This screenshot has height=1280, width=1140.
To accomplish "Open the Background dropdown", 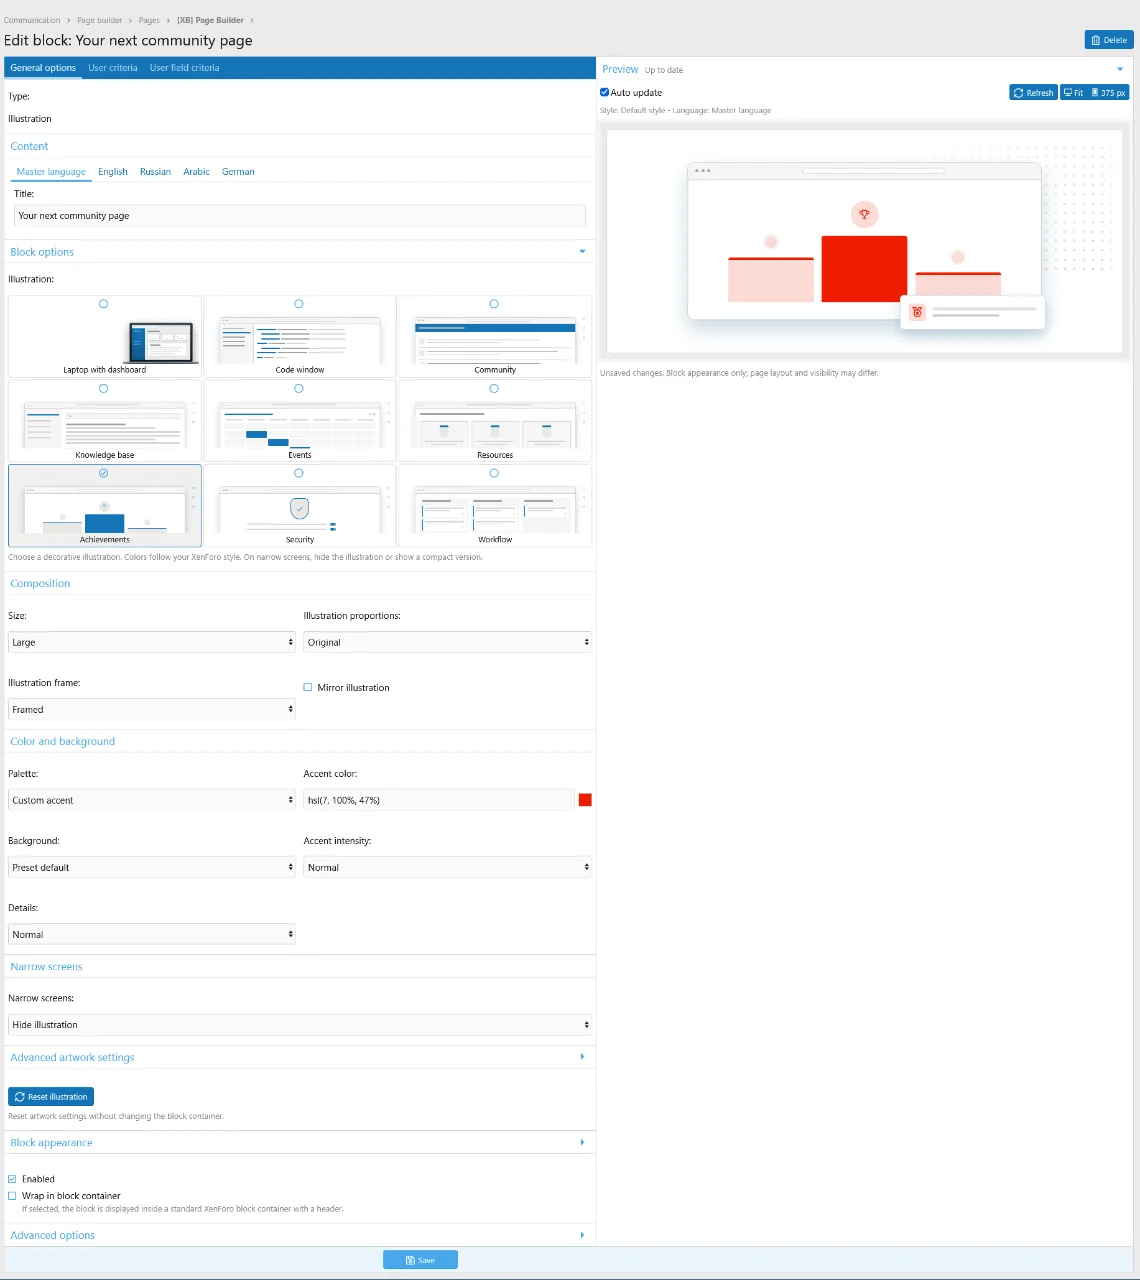I will click(152, 867).
